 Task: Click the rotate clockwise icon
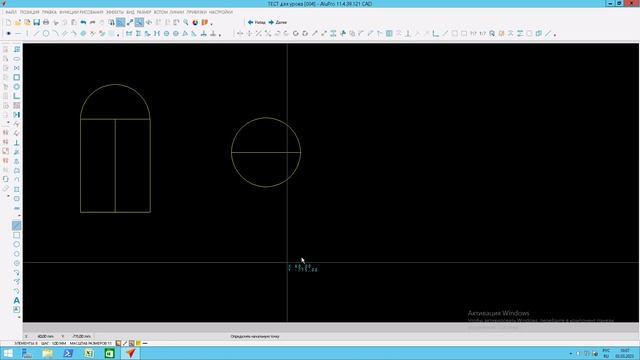[296, 33]
